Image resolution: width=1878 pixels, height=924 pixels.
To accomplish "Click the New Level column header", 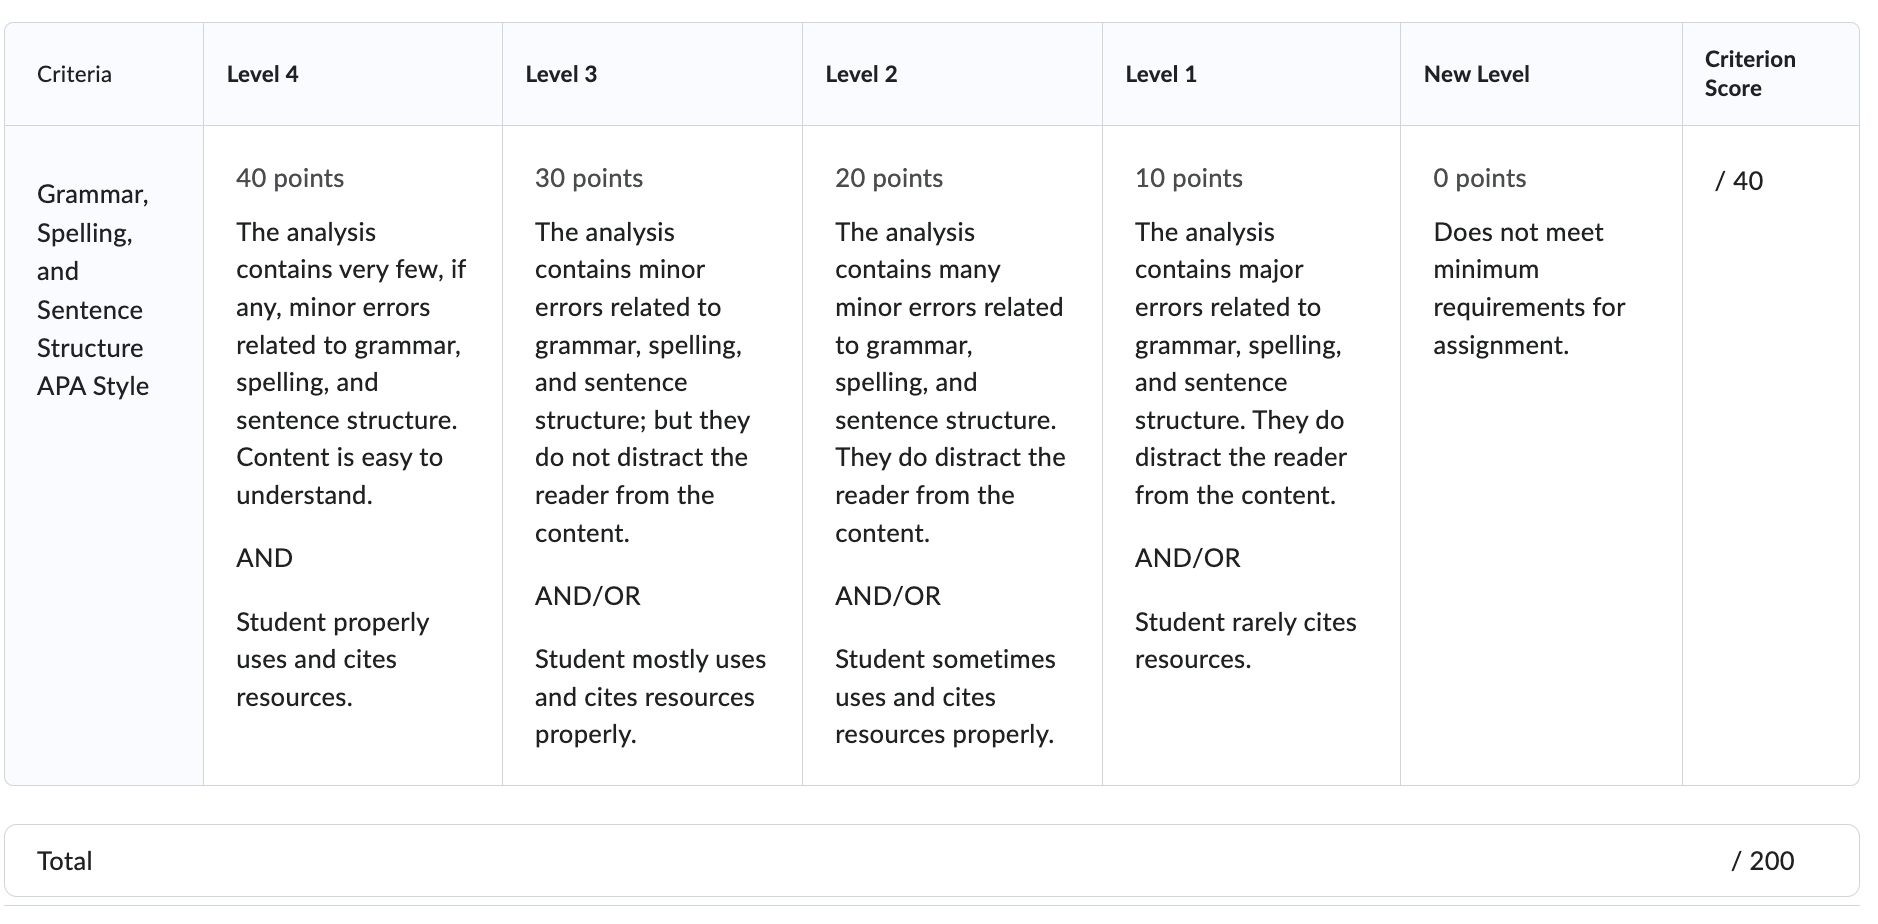I will tap(1476, 74).
